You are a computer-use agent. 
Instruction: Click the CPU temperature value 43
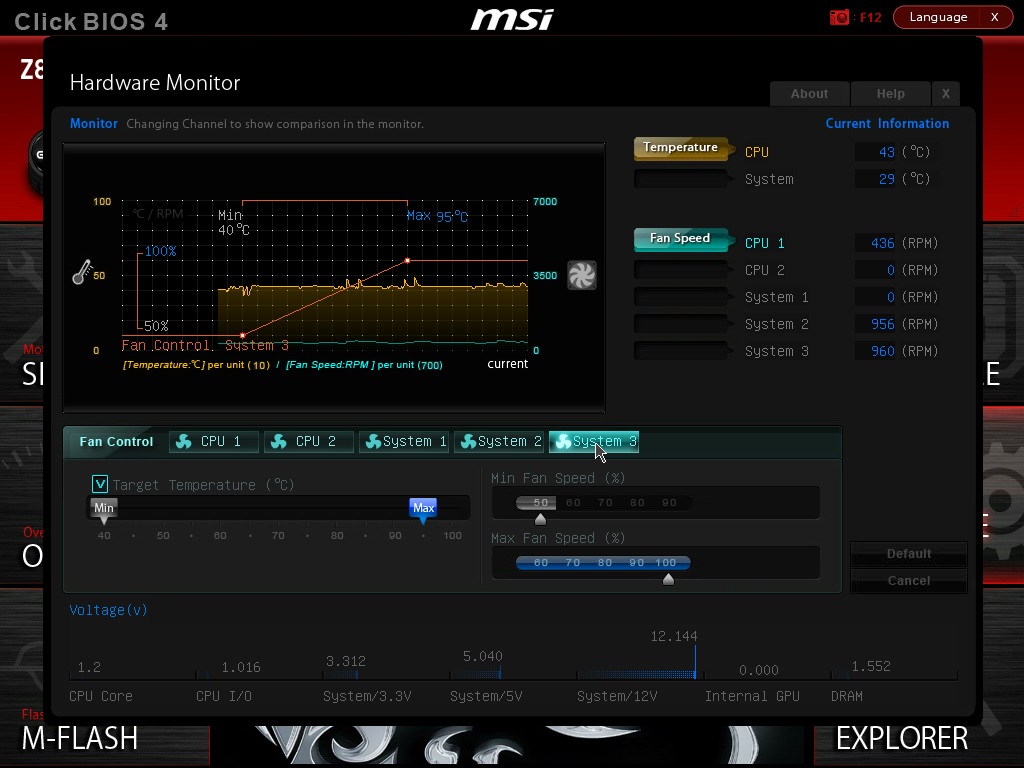click(x=886, y=152)
